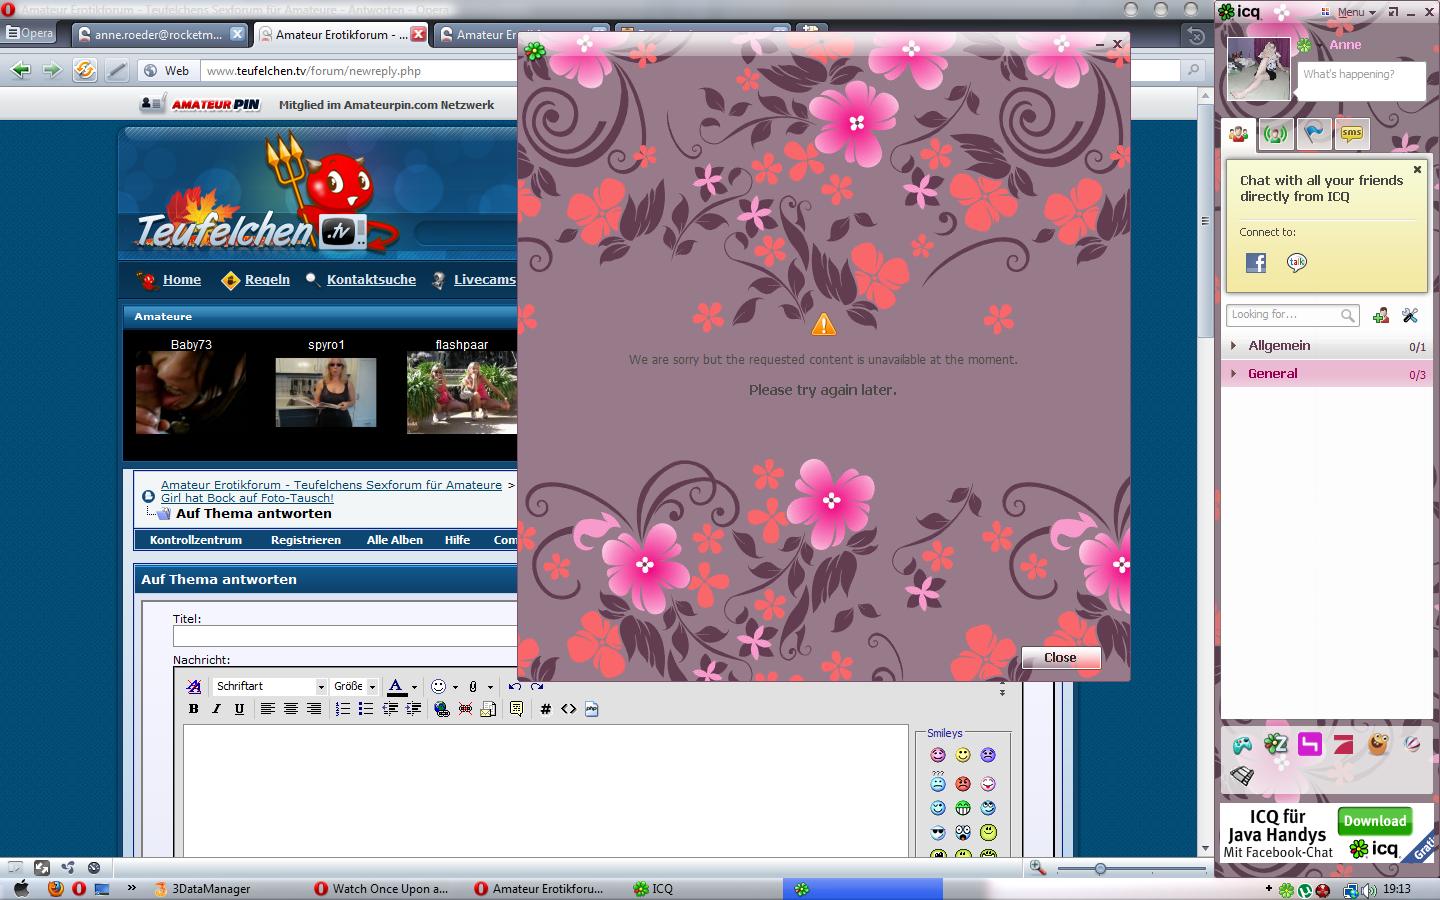Open the Kontrollzentrum forum menu item
1440x900 pixels.
196,540
